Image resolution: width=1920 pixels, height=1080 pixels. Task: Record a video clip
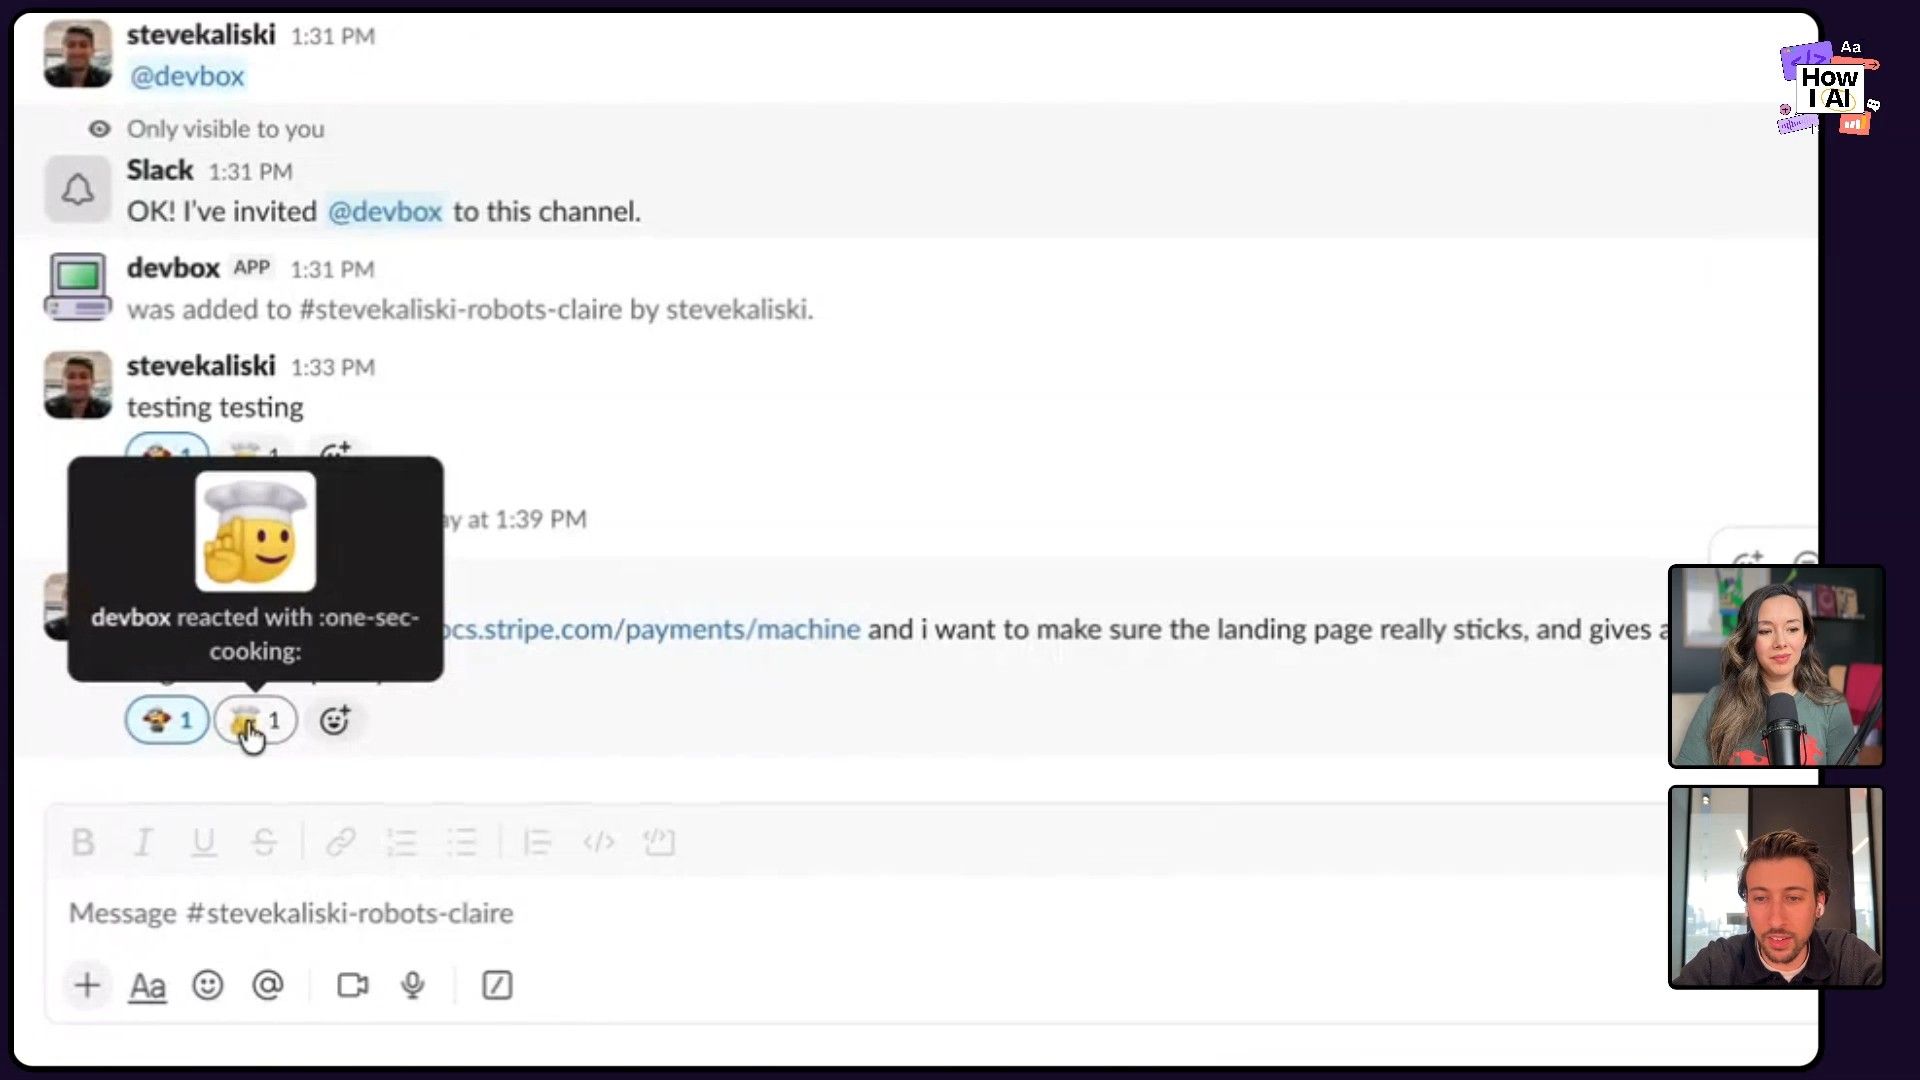[352, 986]
